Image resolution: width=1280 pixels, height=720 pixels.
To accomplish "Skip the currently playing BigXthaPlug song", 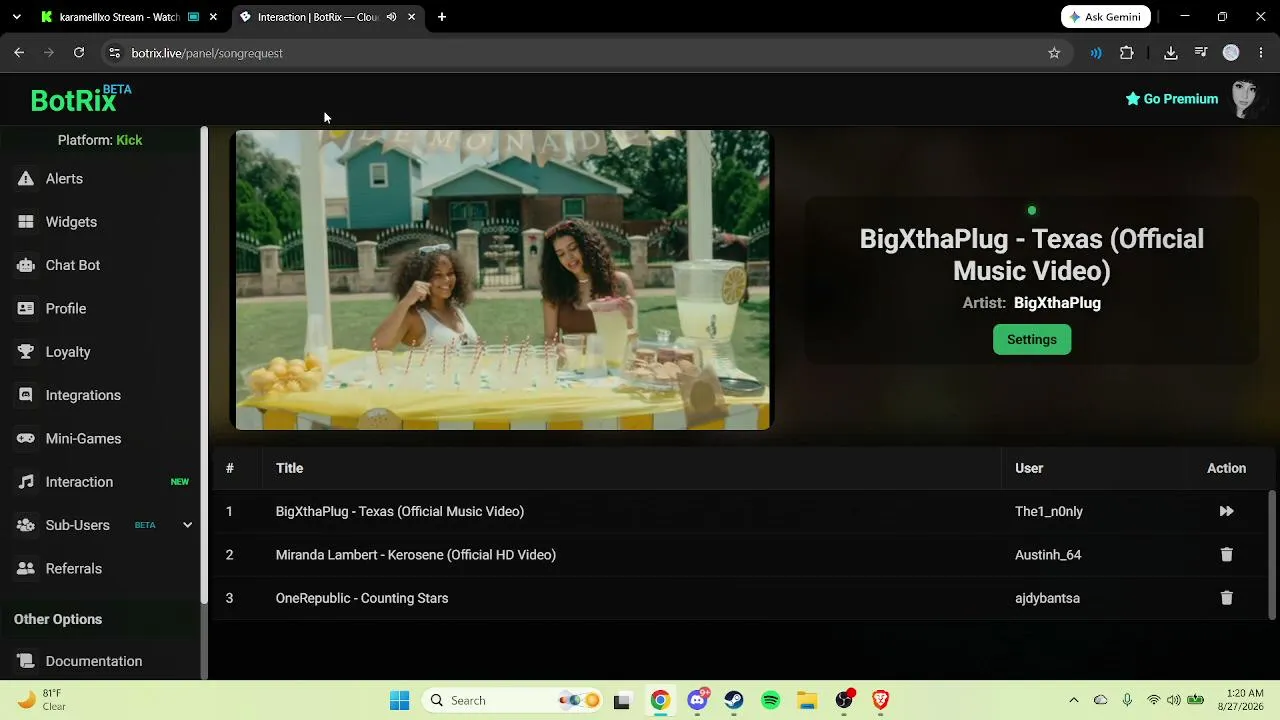I will click(x=1226, y=511).
